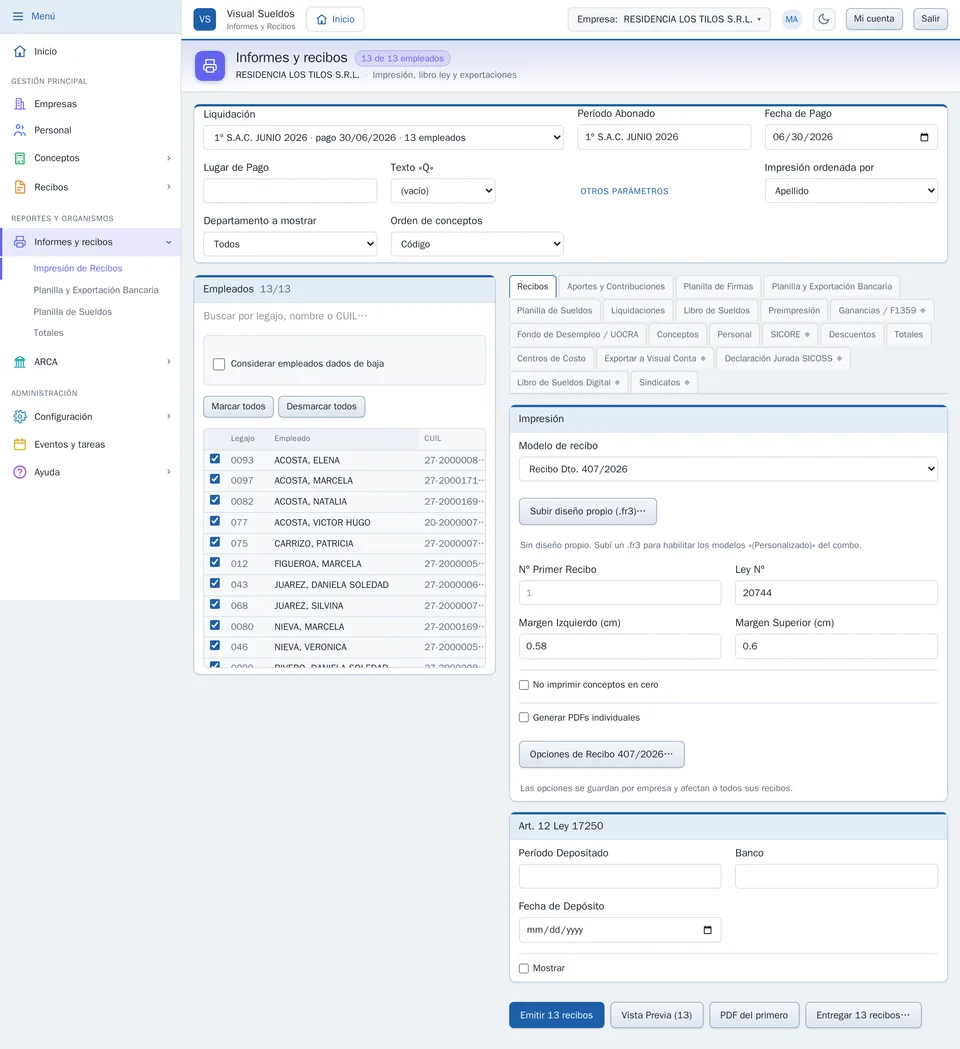The width and height of the screenshot is (960, 1049).
Task: Open Empresas building icon in sidebar
Action: click(x=20, y=104)
